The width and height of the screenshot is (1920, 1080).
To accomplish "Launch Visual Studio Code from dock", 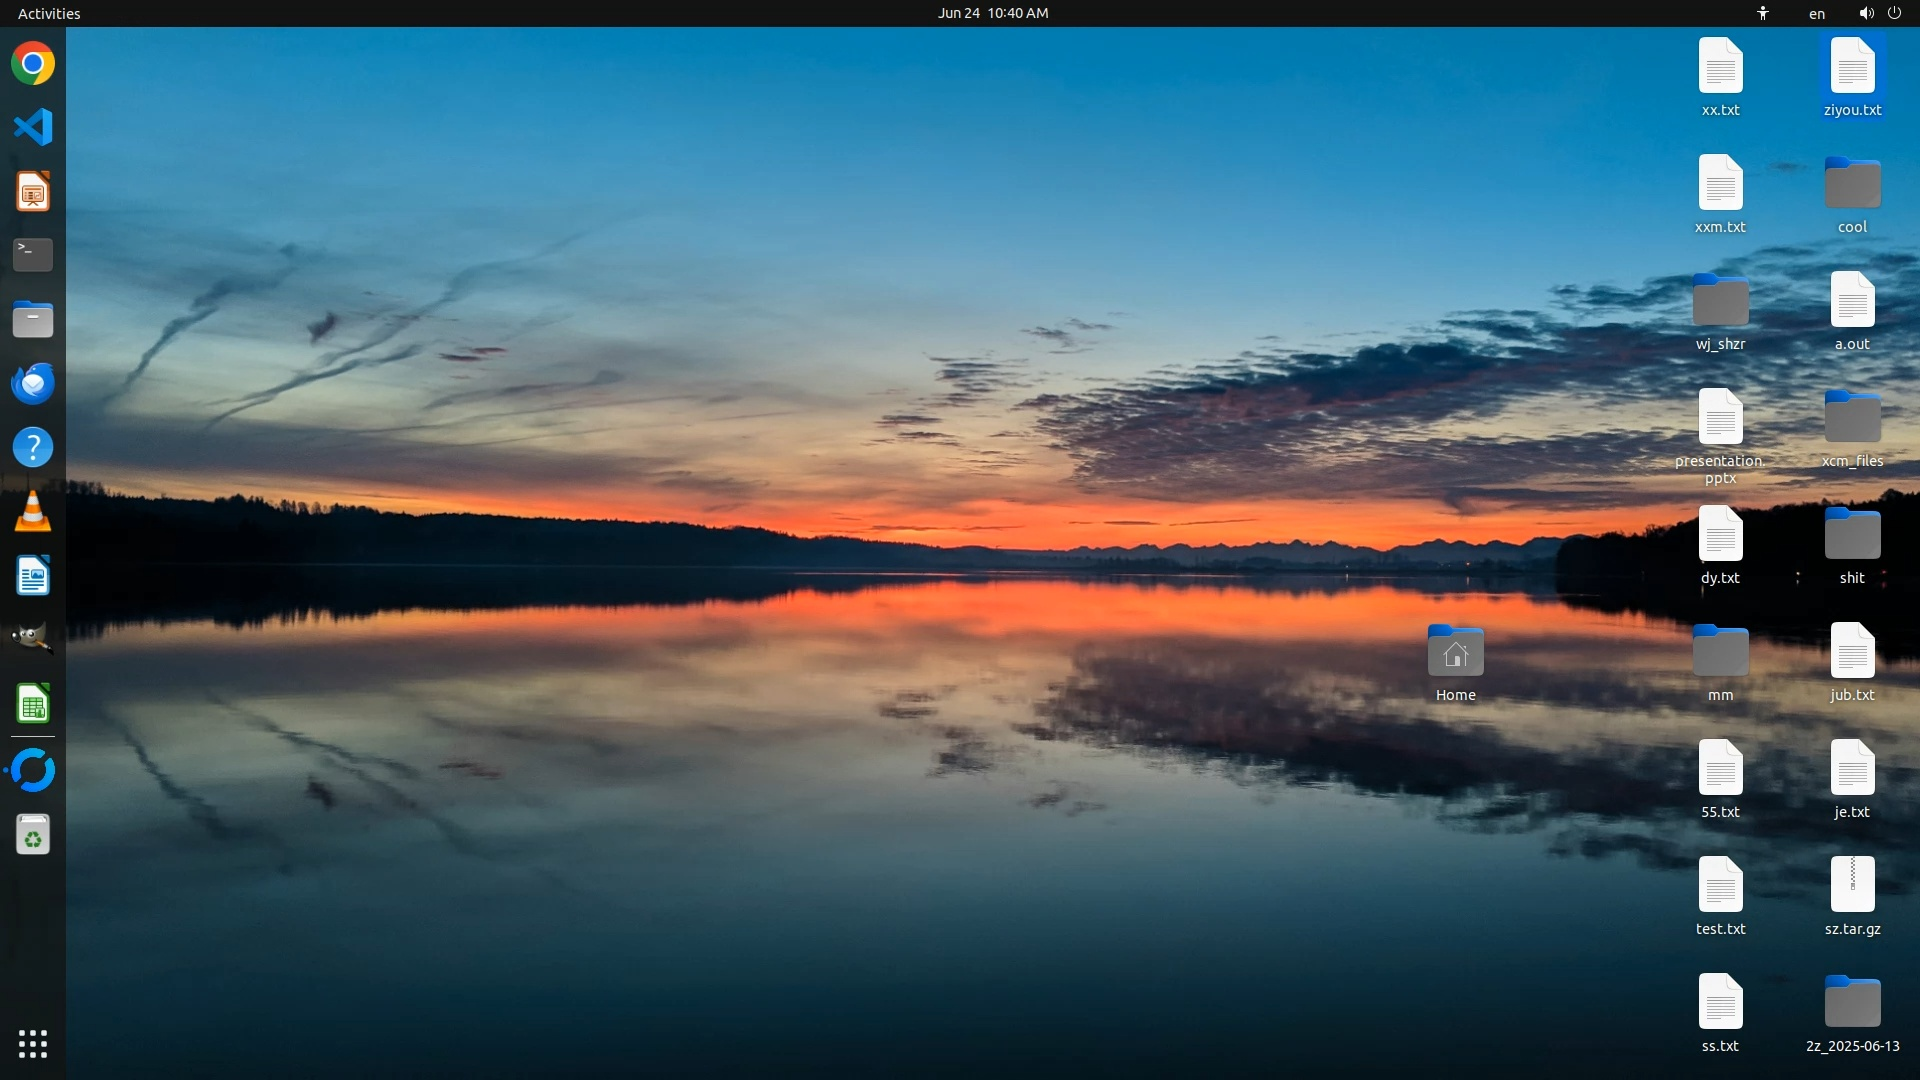I will (x=33, y=127).
